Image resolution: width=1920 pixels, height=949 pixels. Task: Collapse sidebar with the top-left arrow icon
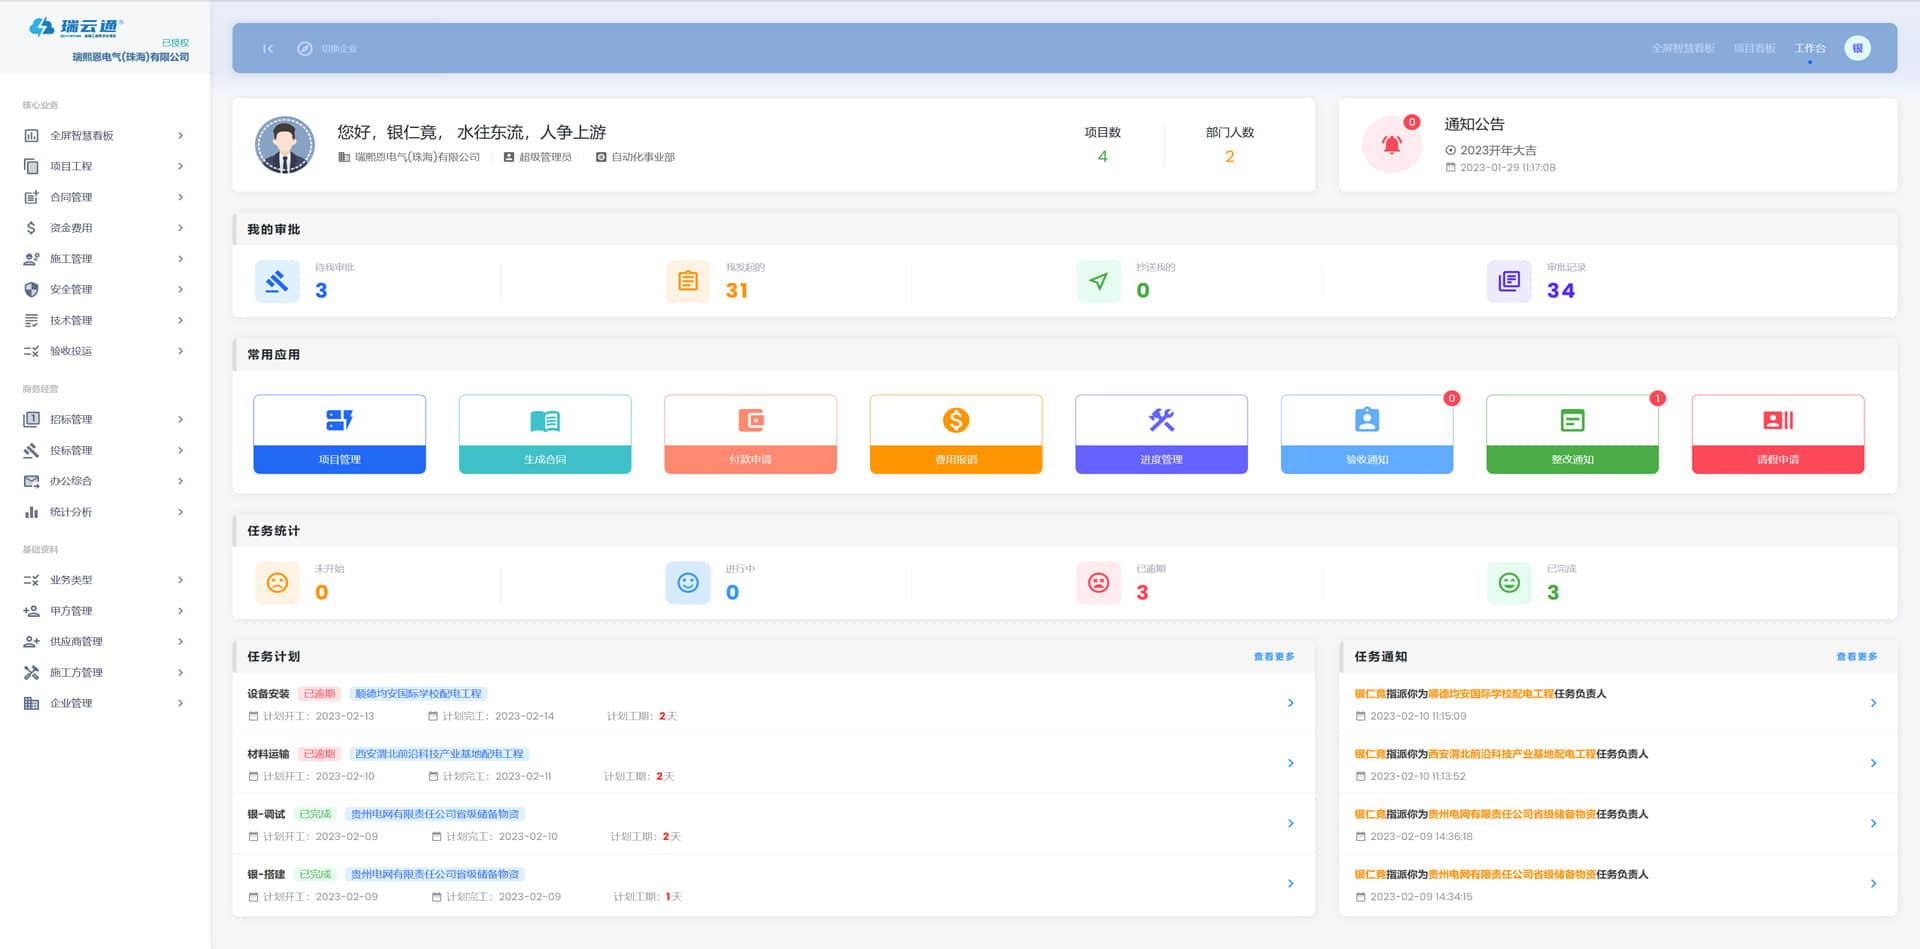268,48
